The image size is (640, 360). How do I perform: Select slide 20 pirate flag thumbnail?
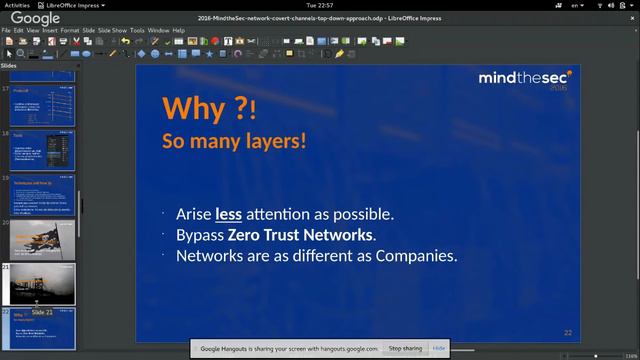pyautogui.click(x=42, y=240)
